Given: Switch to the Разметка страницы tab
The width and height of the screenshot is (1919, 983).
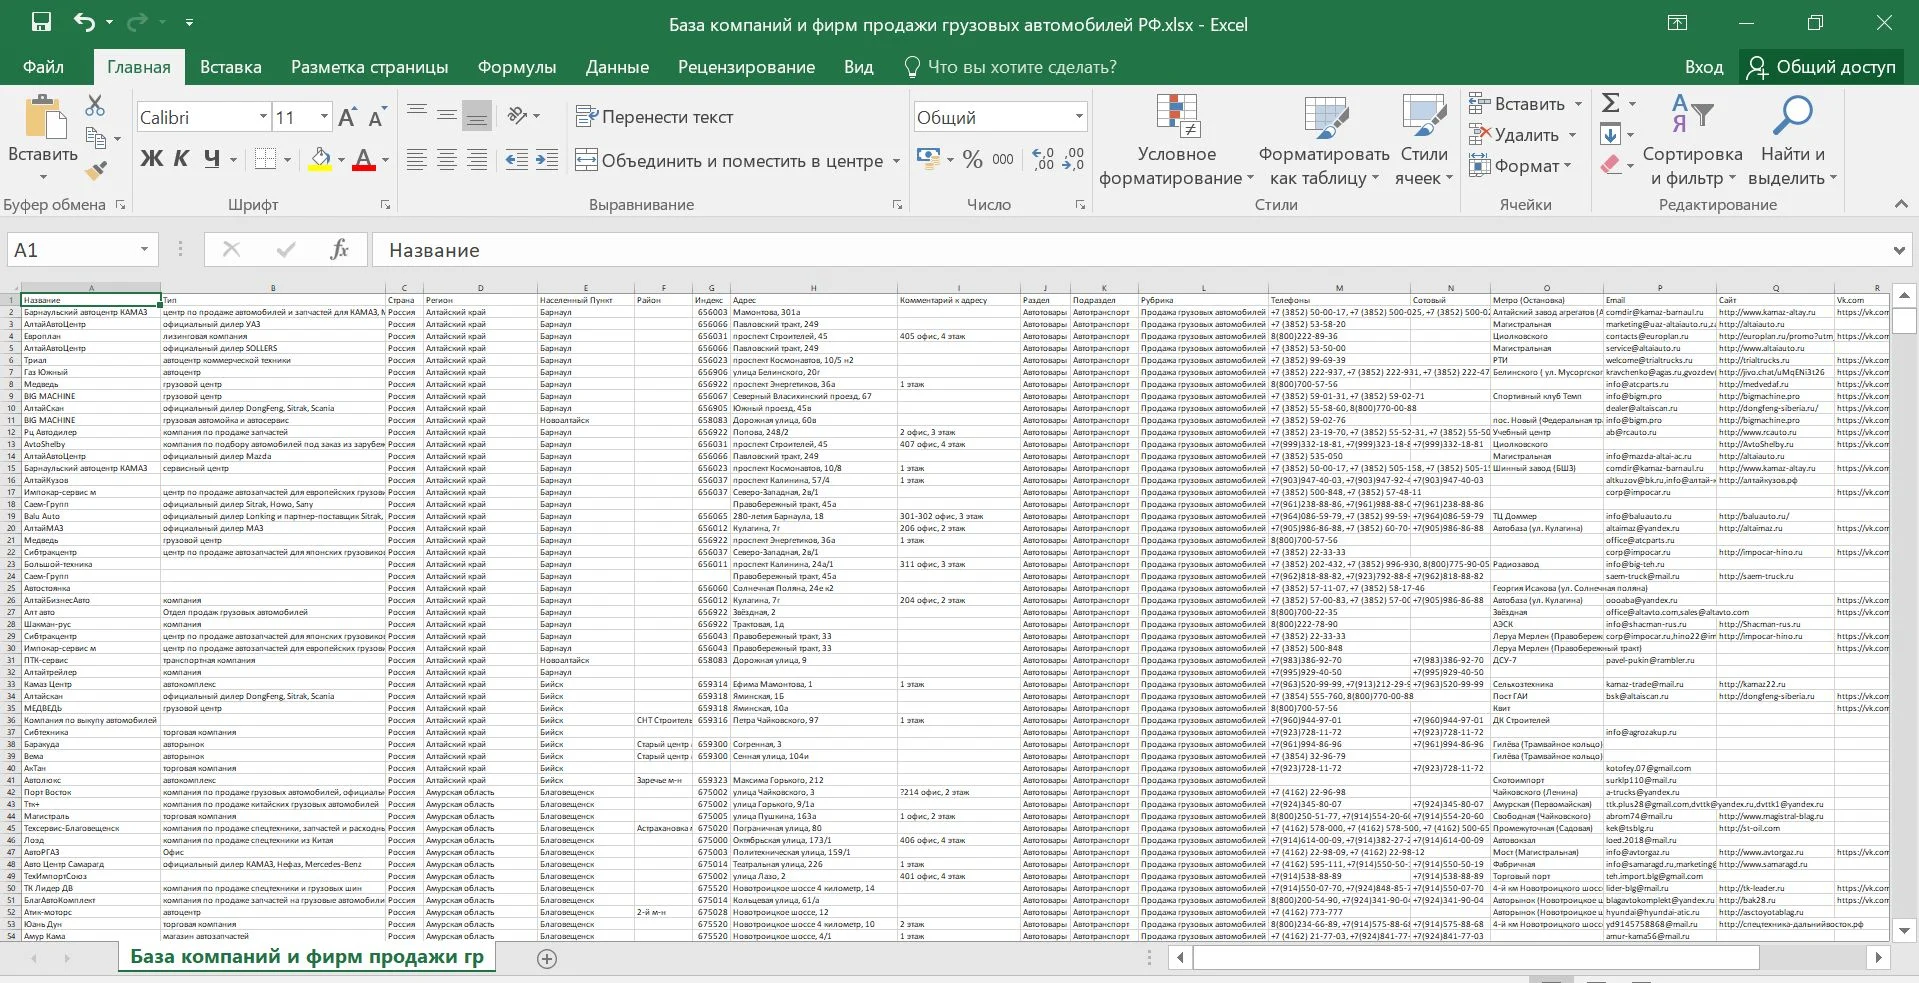Looking at the screenshot, I should tap(369, 67).
